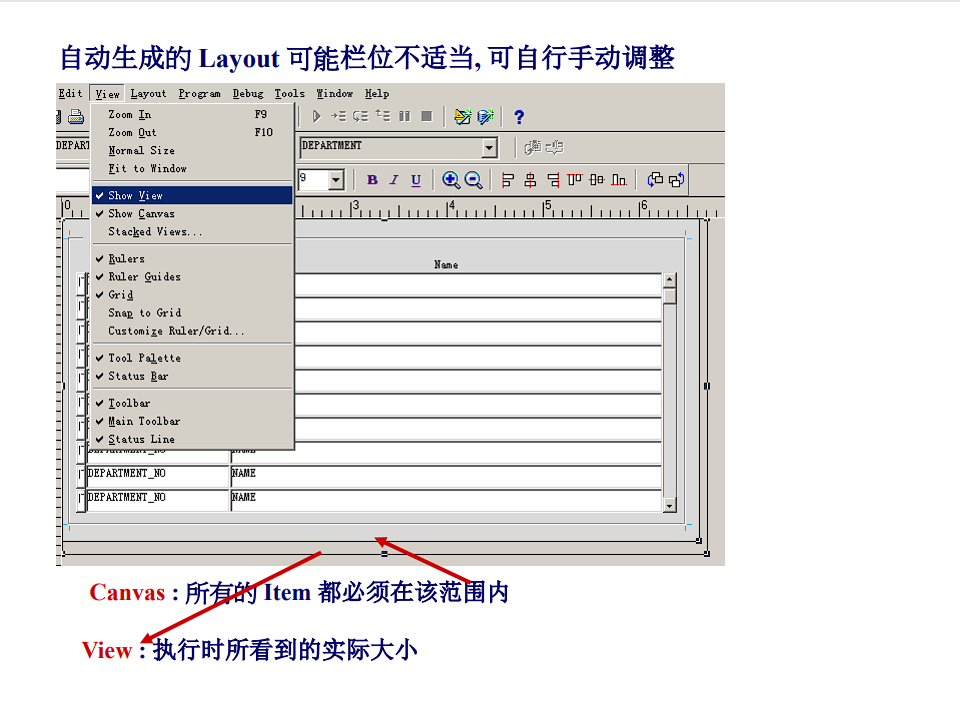Click the Step Over debugger icon

click(x=361, y=116)
